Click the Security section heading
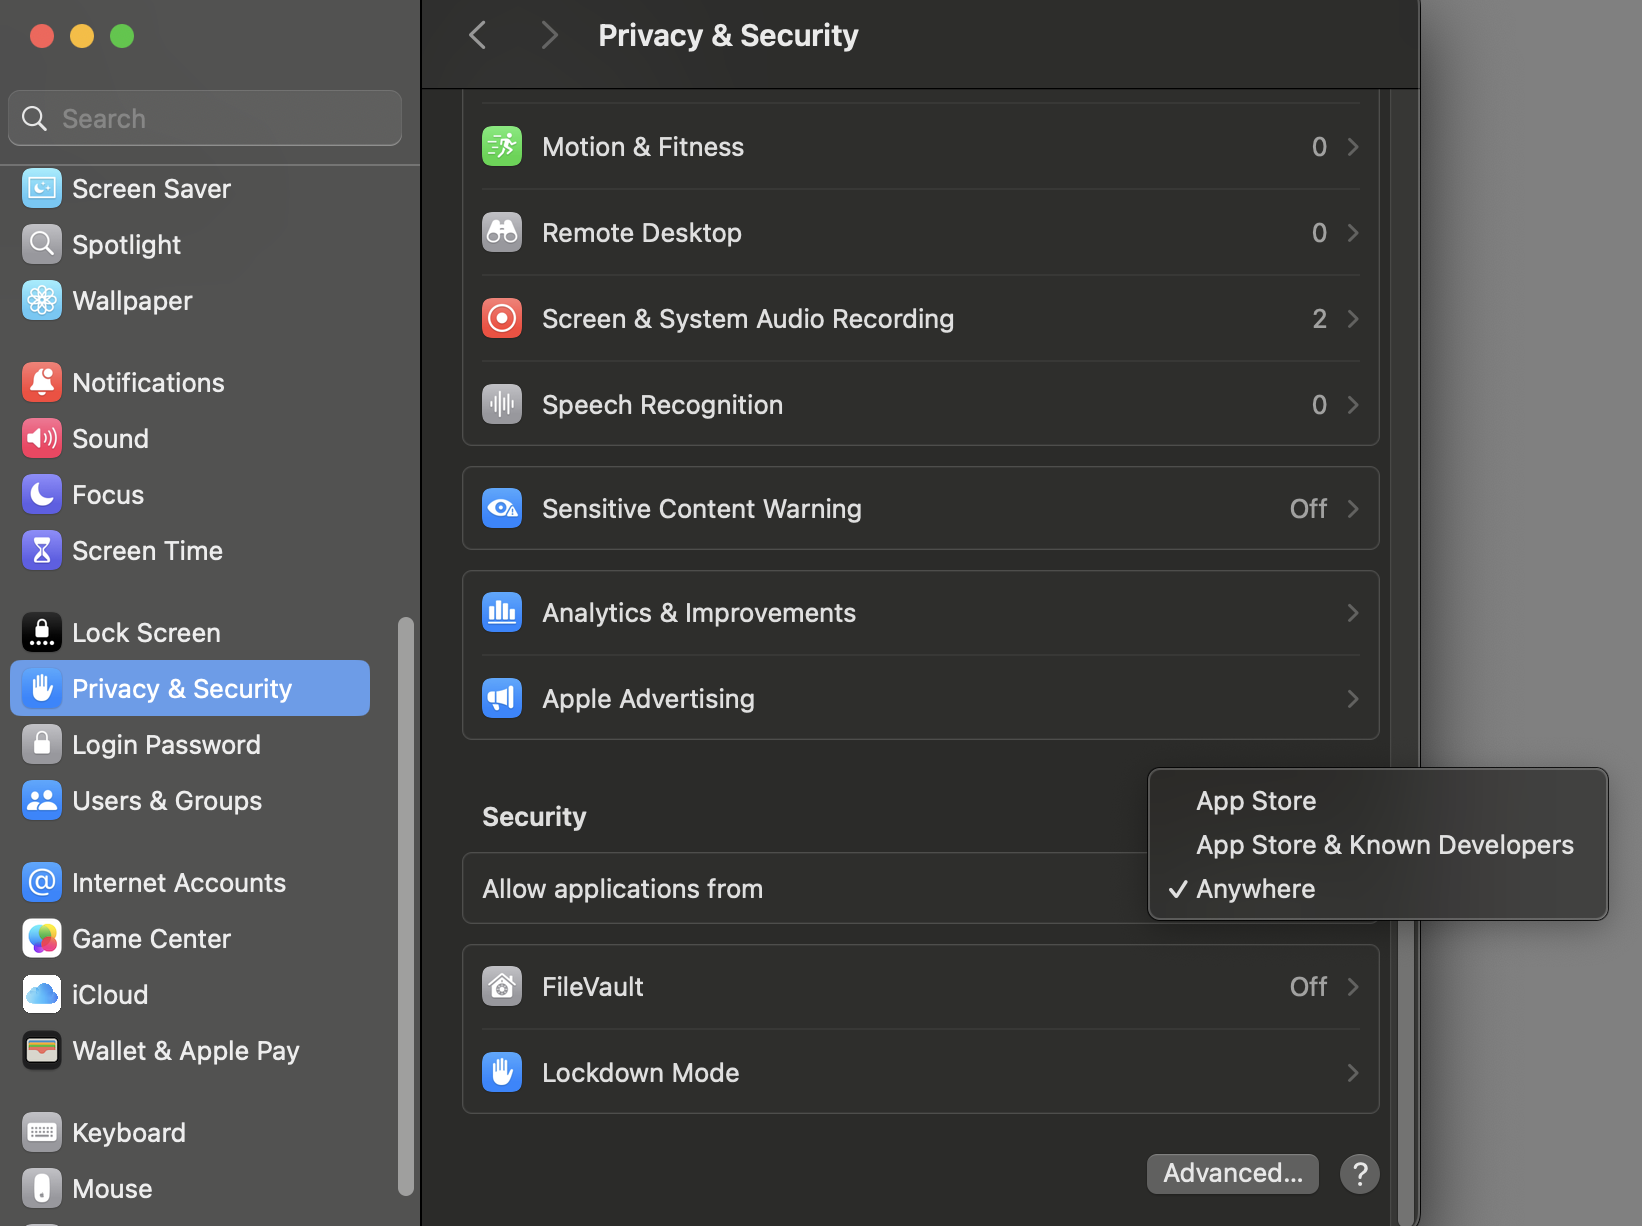 point(534,816)
